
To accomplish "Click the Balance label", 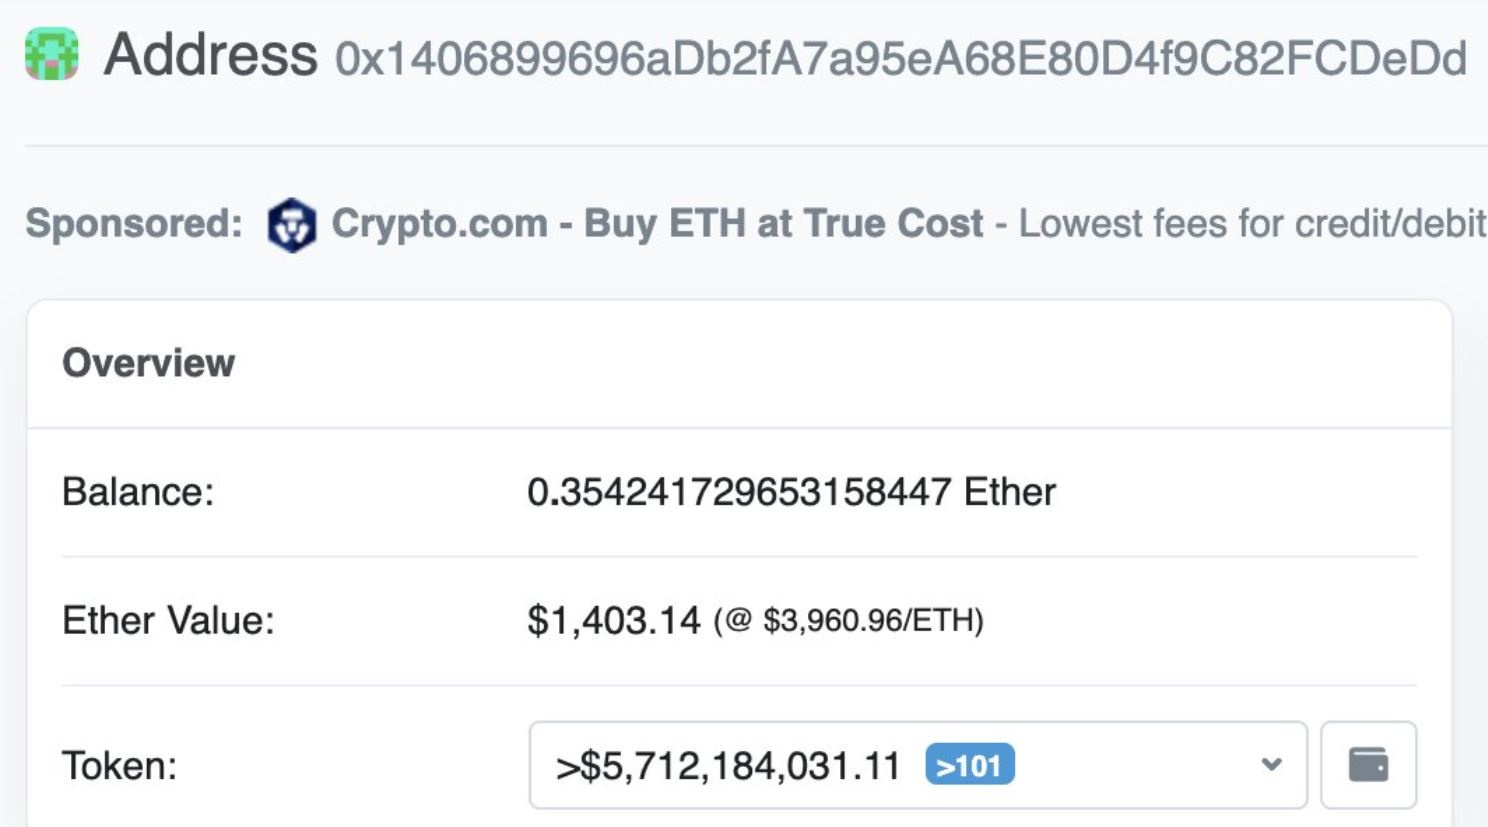I will (138, 492).
